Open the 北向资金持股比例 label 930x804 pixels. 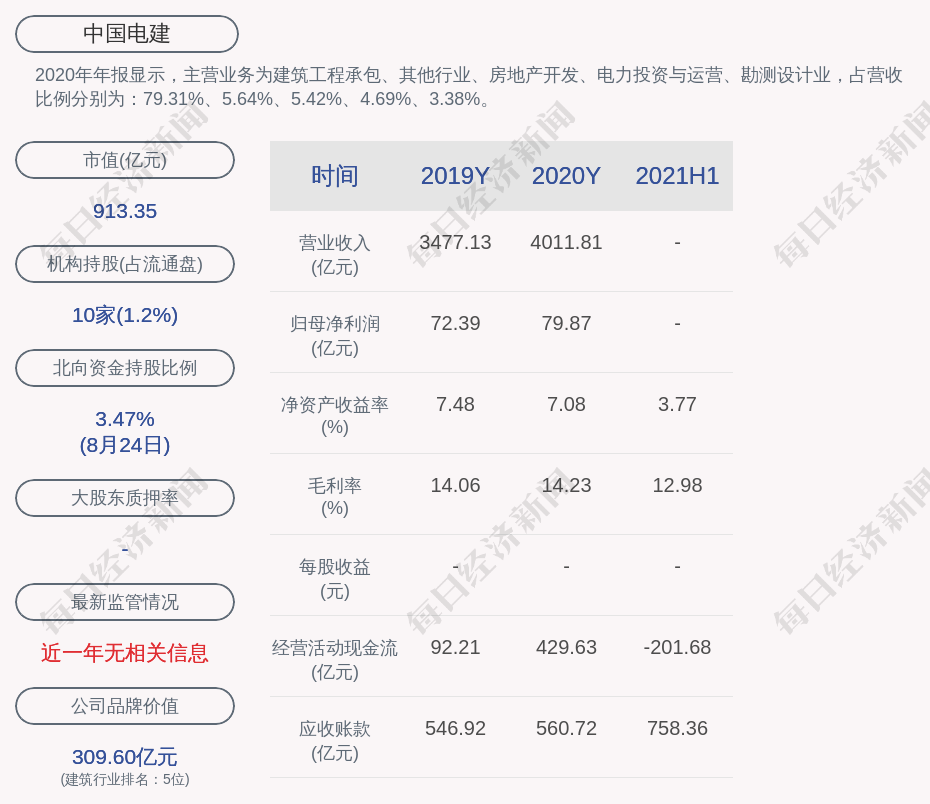coord(125,368)
